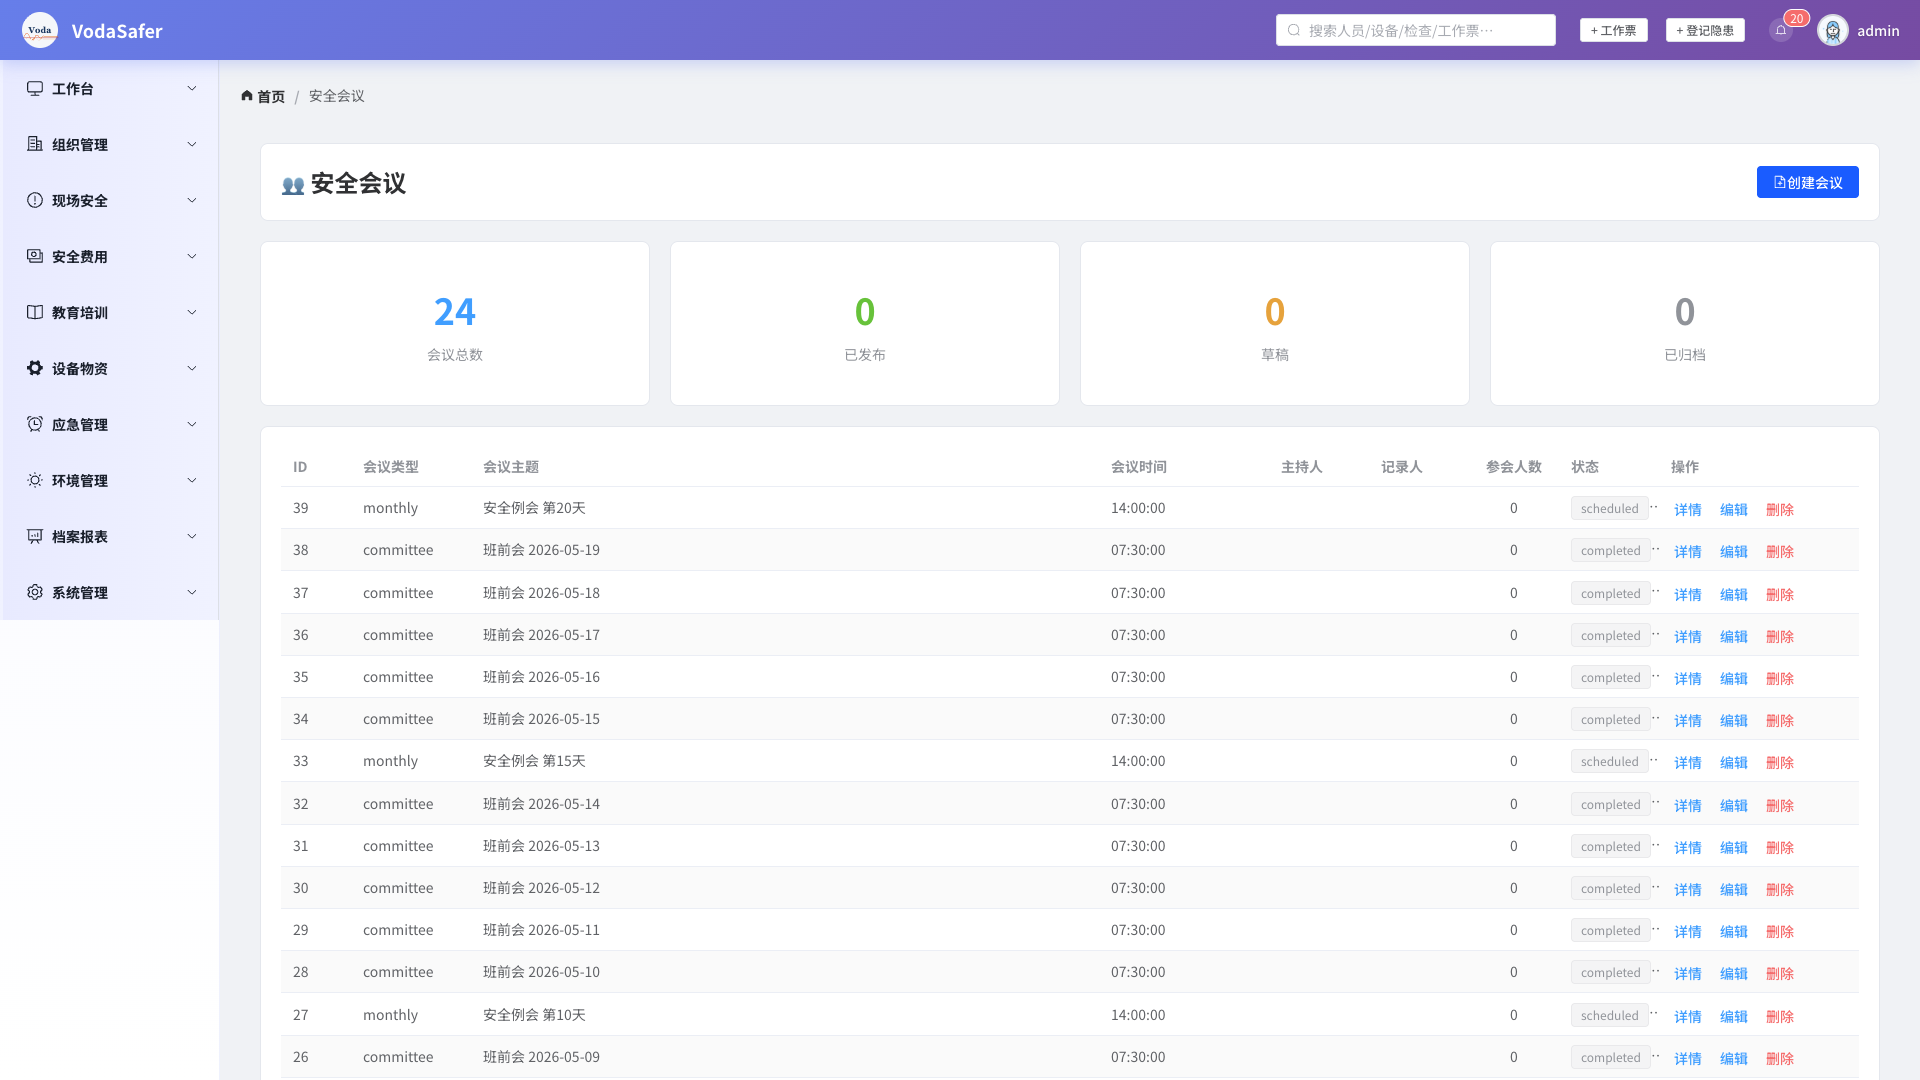1920x1080 pixels.
Task: Open the 应急管理 menu item
Action: (x=110, y=424)
